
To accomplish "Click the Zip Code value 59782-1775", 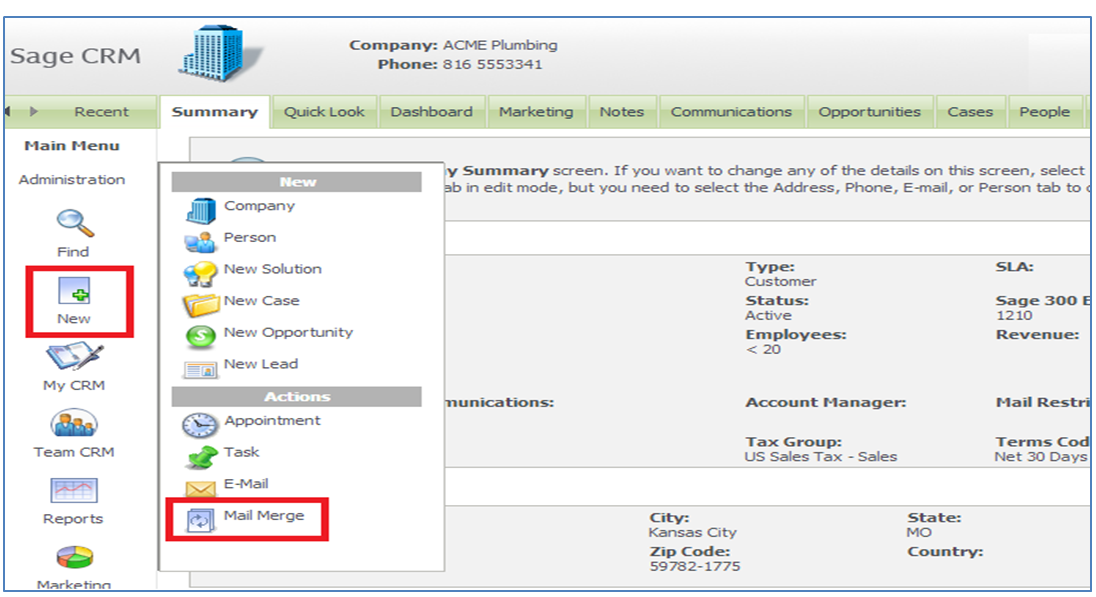I will point(695,566).
